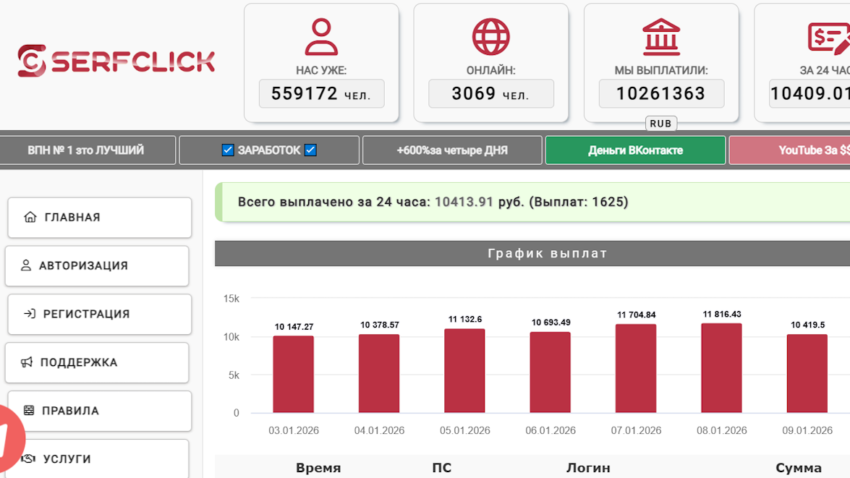Screen dimensions: 850x478
Task: Click the ВПН № 1 это ЛУЧШИЙ banner
Action: pyautogui.click(x=87, y=150)
